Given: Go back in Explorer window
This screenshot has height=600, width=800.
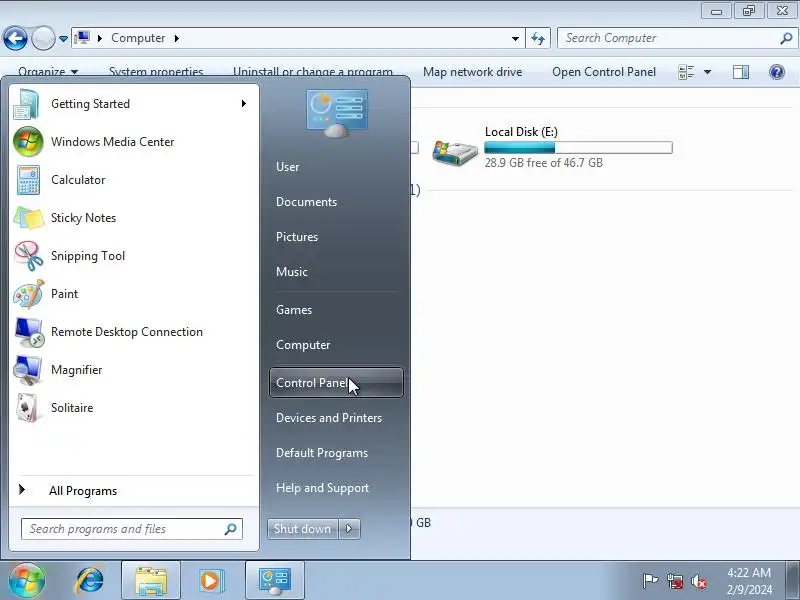Looking at the screenshot, I should point(15,38).
